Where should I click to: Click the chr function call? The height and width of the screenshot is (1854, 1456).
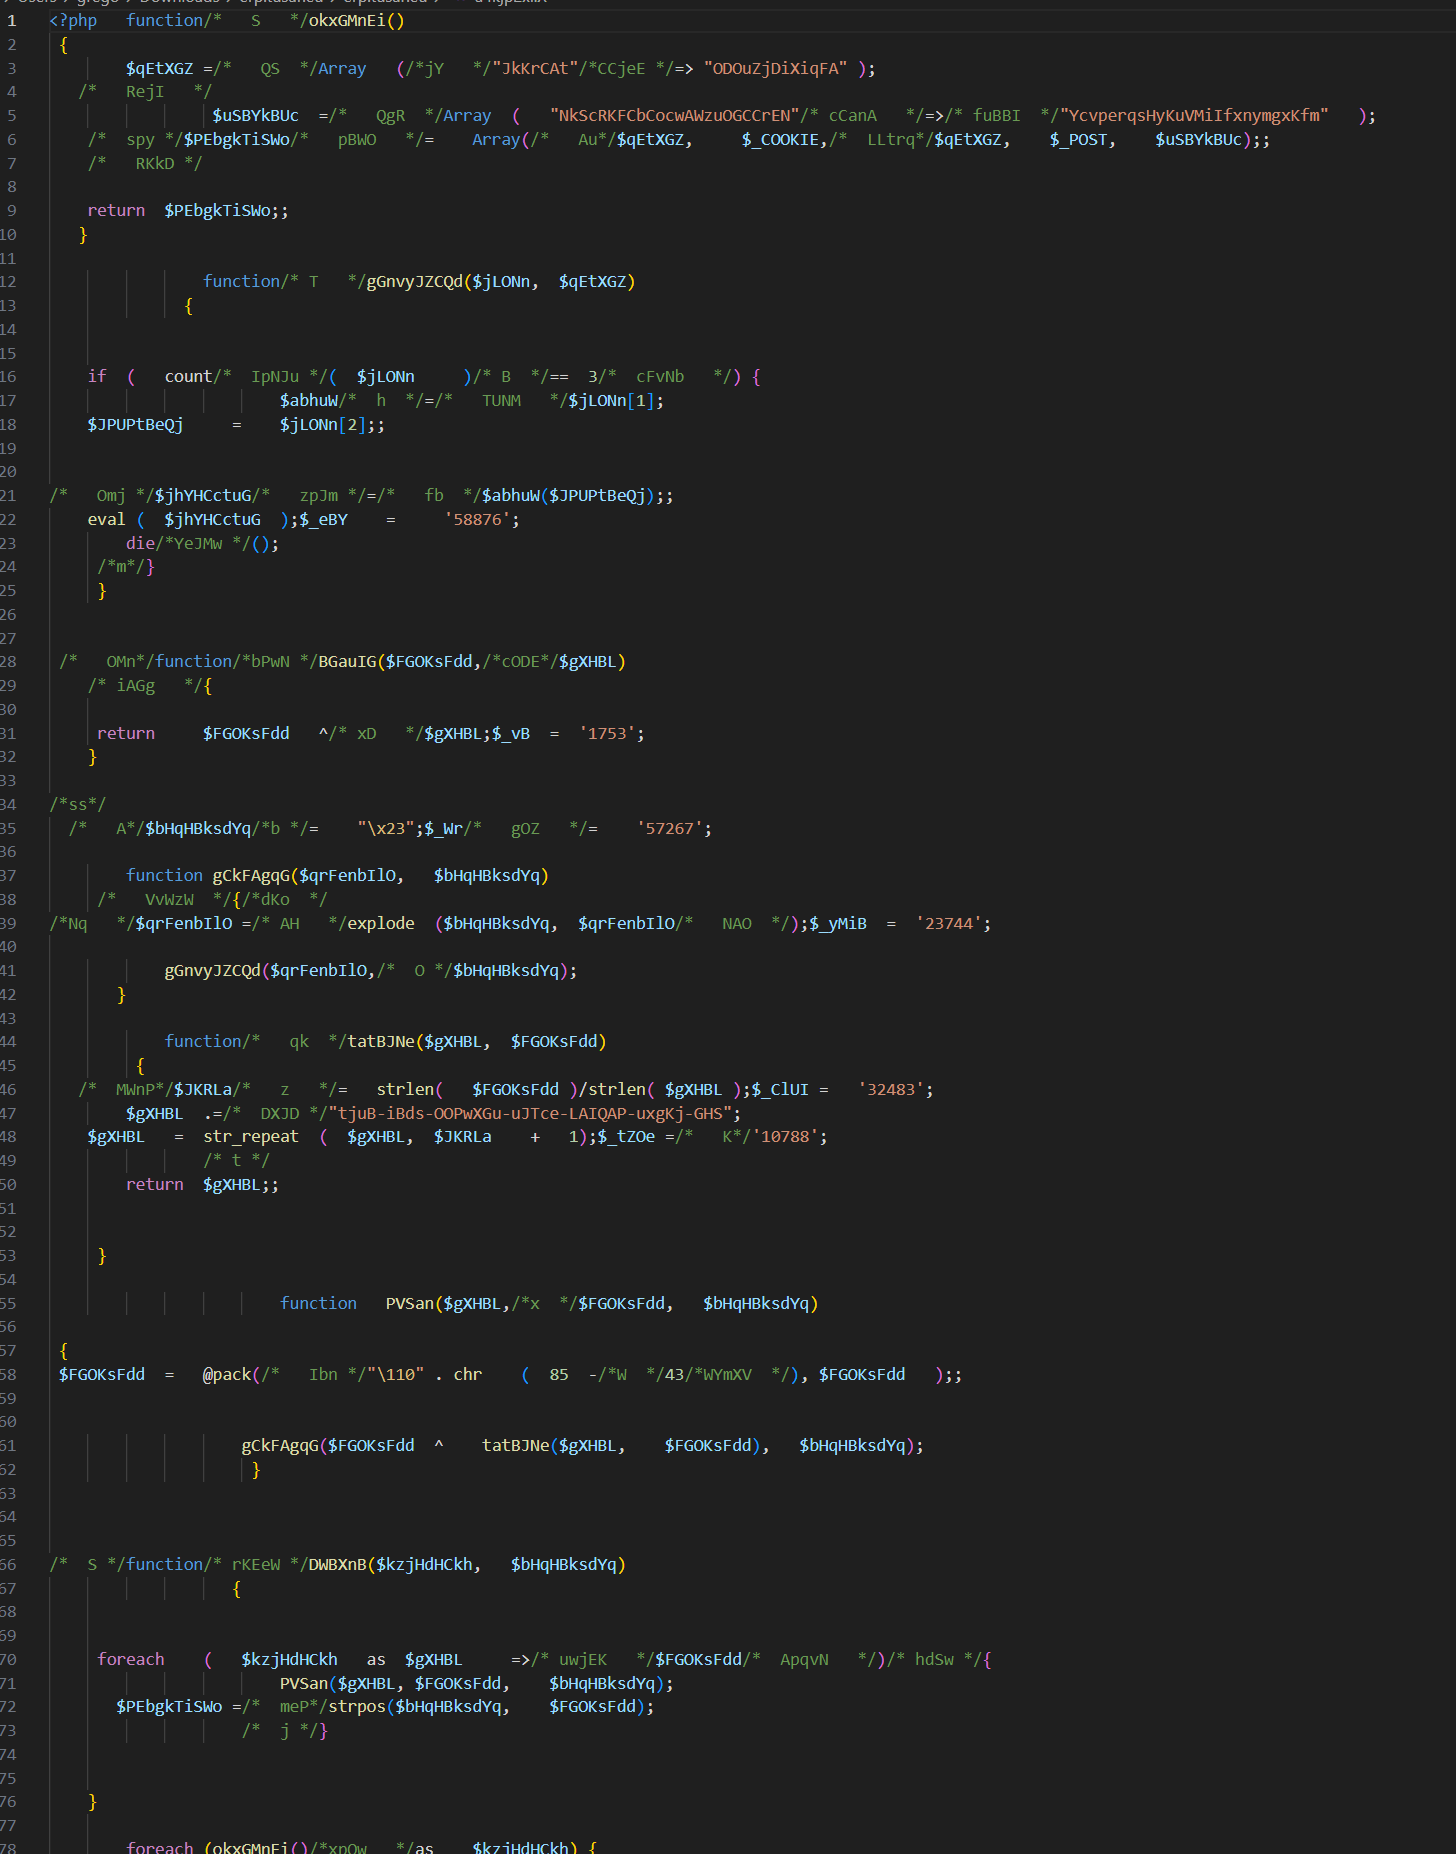(x=468, y=1374)
